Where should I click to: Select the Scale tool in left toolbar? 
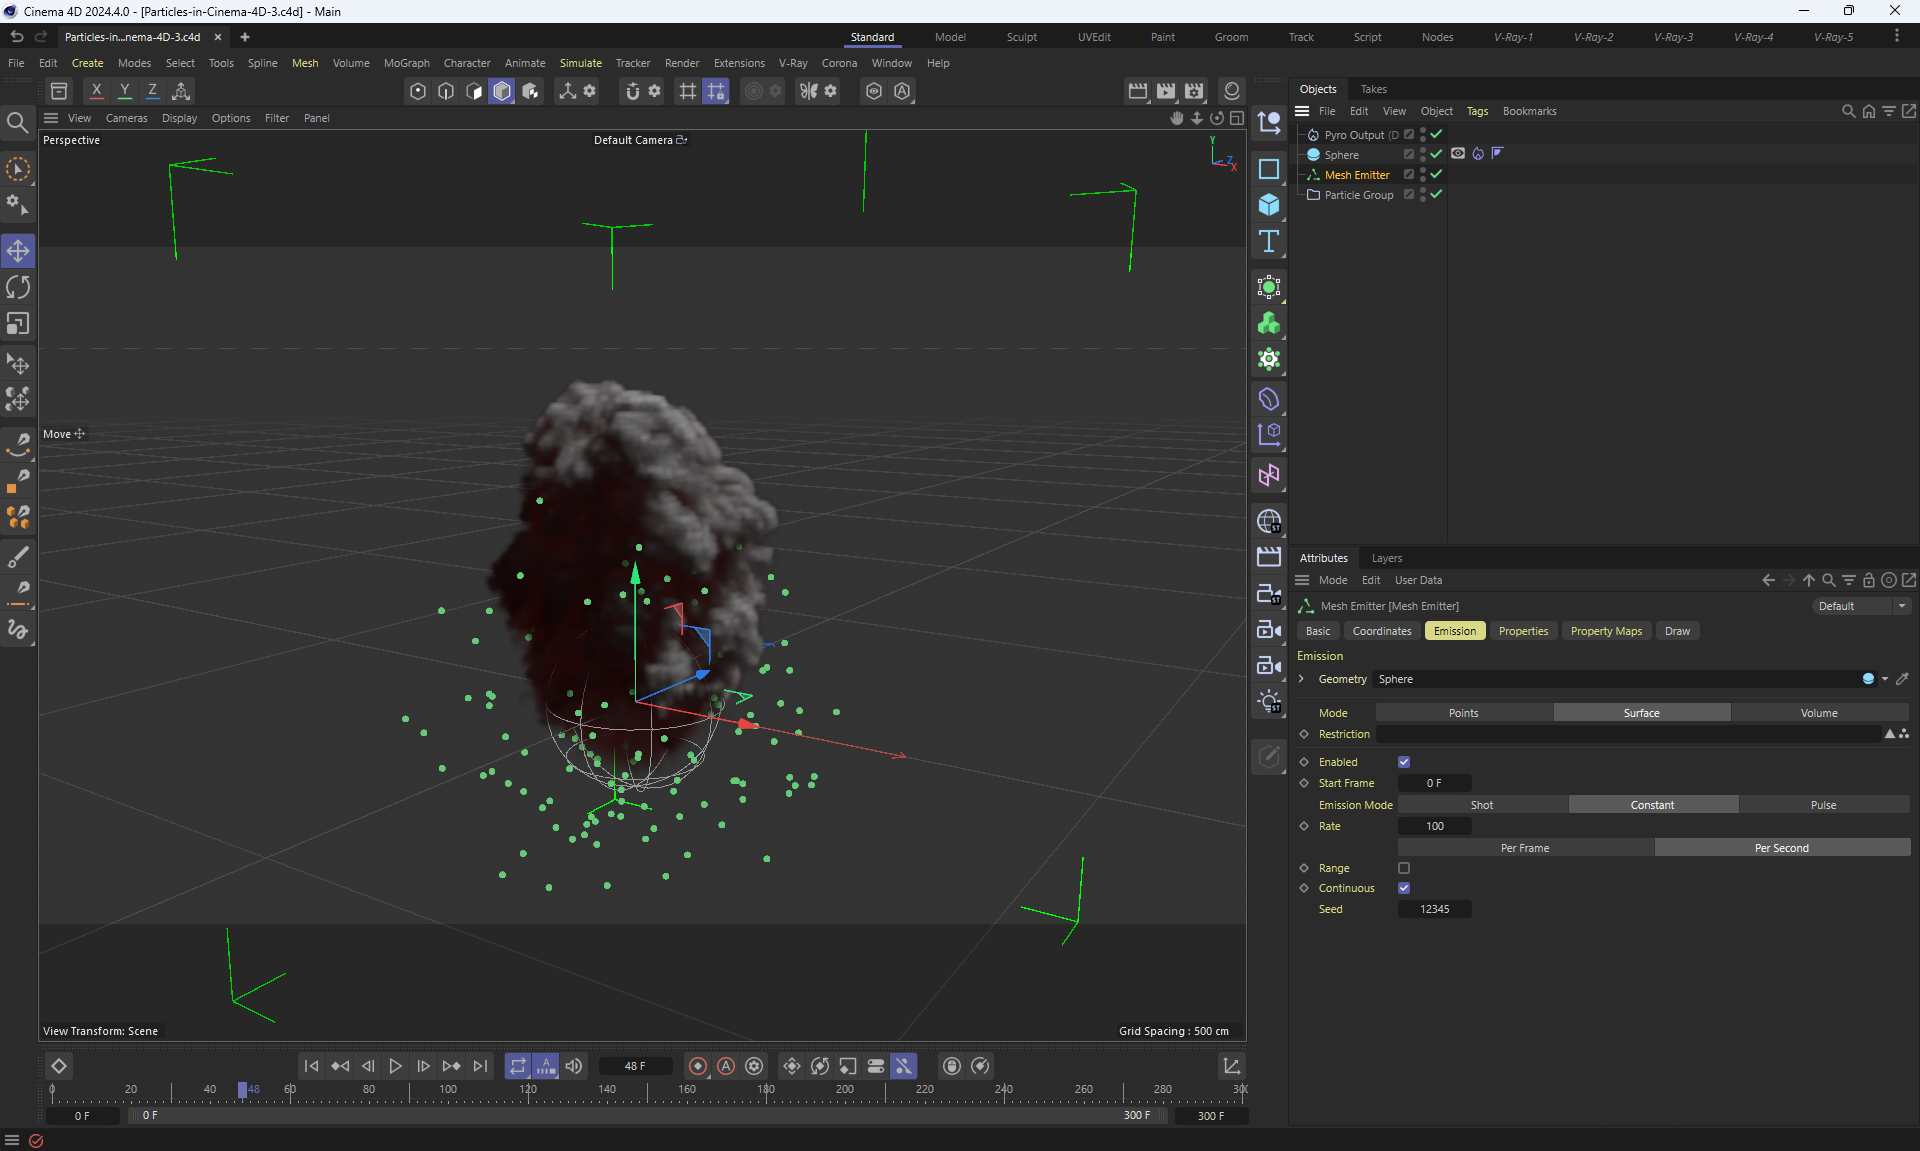point(18,324)
